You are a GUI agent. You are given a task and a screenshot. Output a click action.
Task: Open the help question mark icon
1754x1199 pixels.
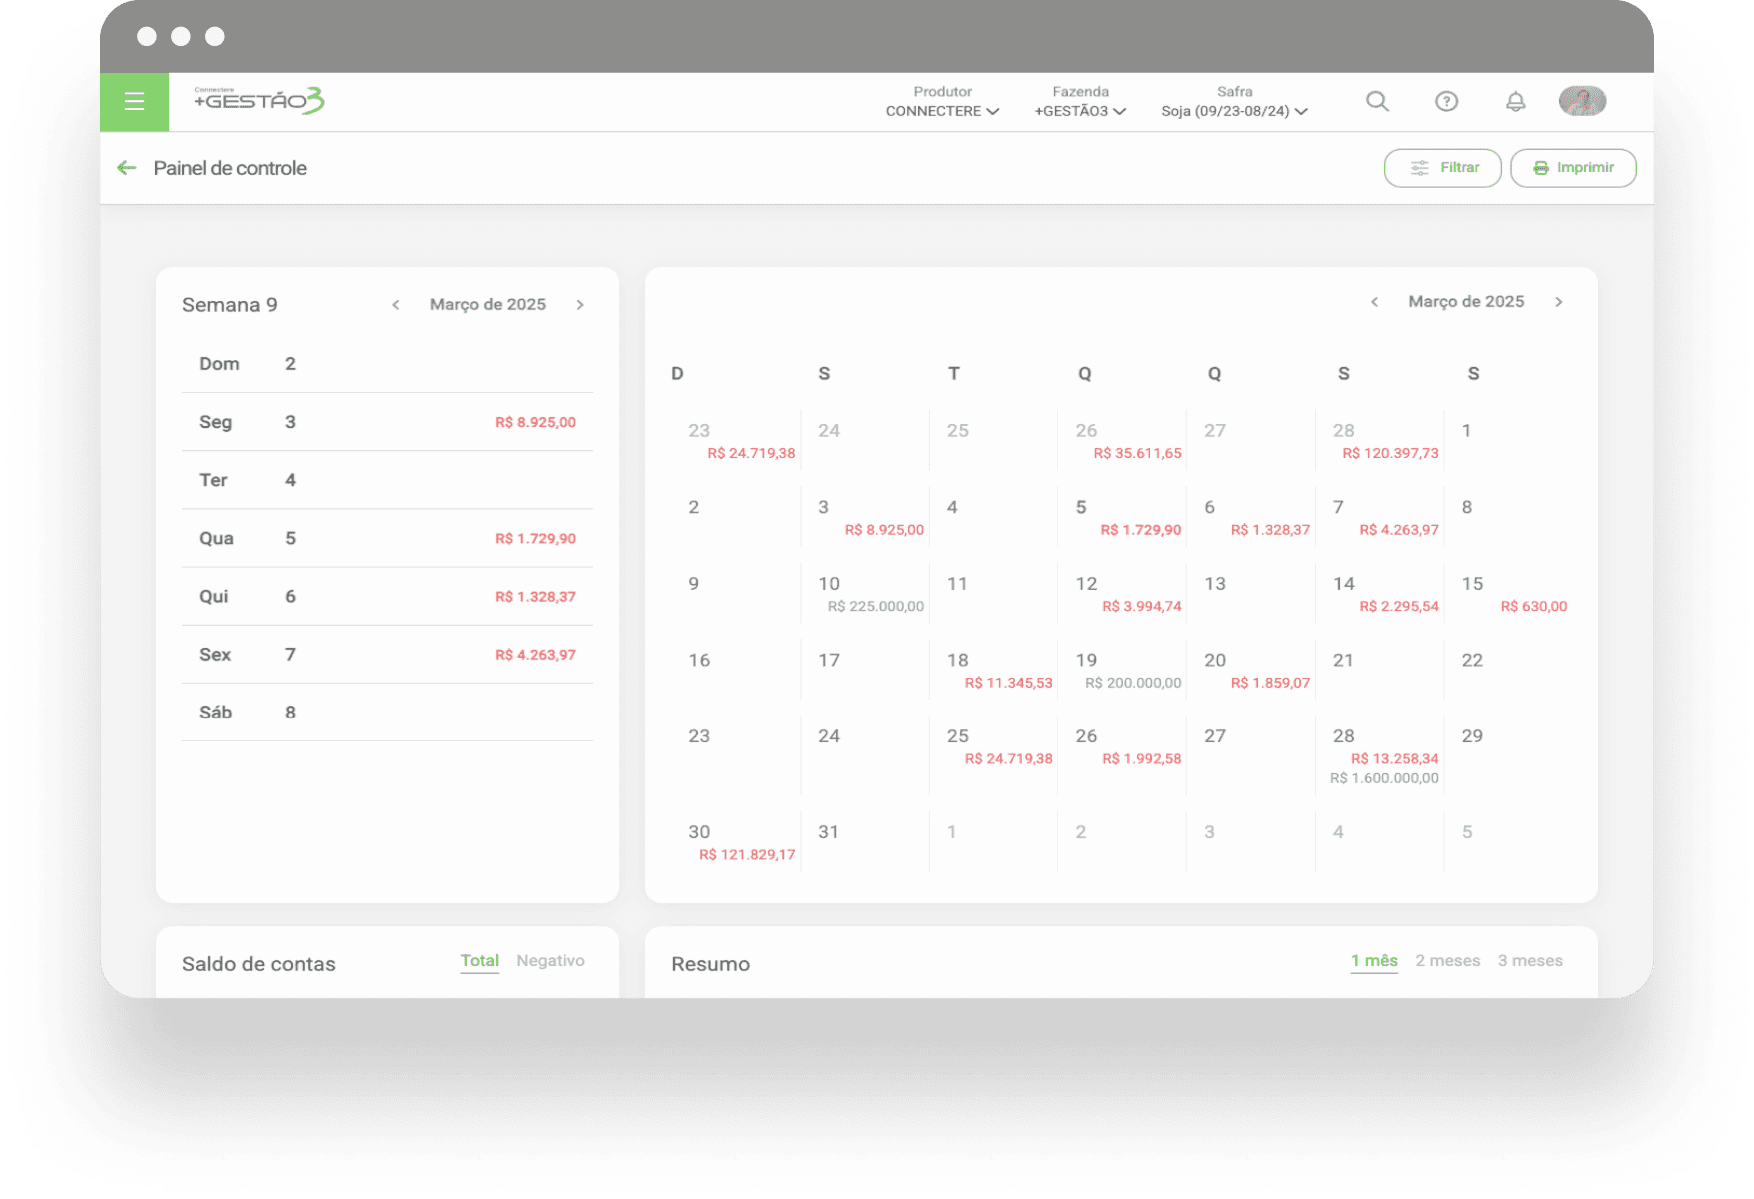pyautogui.click(x=1446, y=102)
